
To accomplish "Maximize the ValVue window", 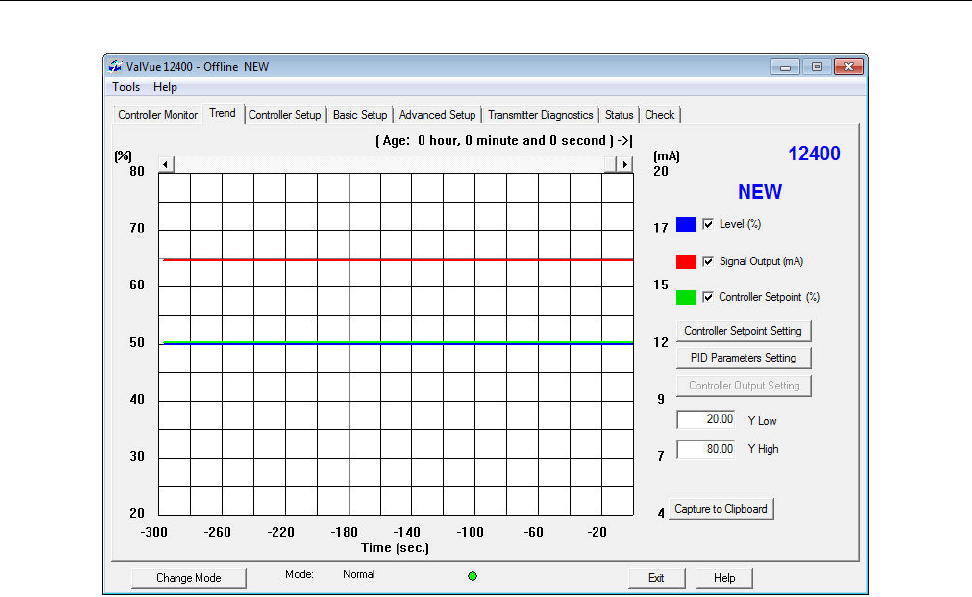I will click(816, 66).
